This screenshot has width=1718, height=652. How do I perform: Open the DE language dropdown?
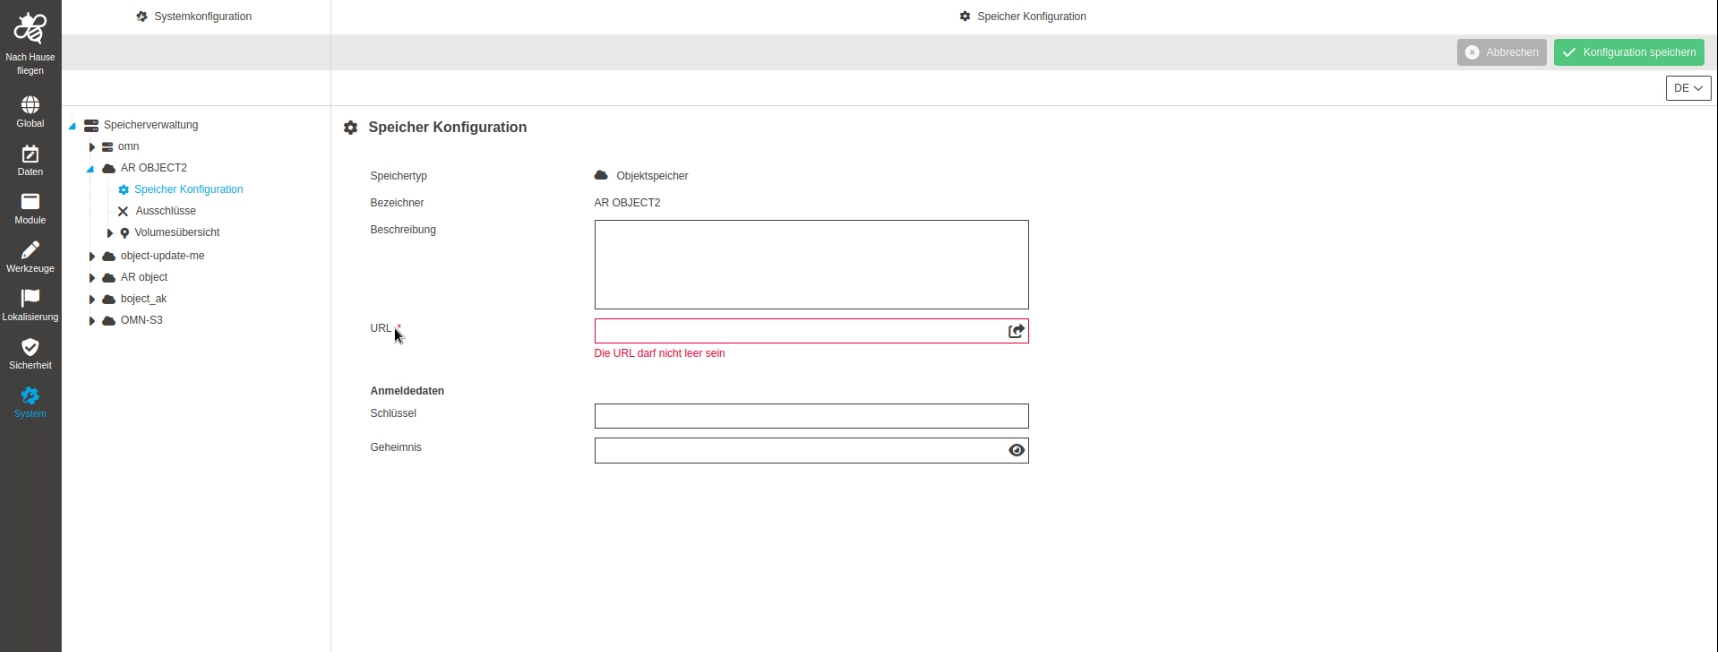[1688, 88]
